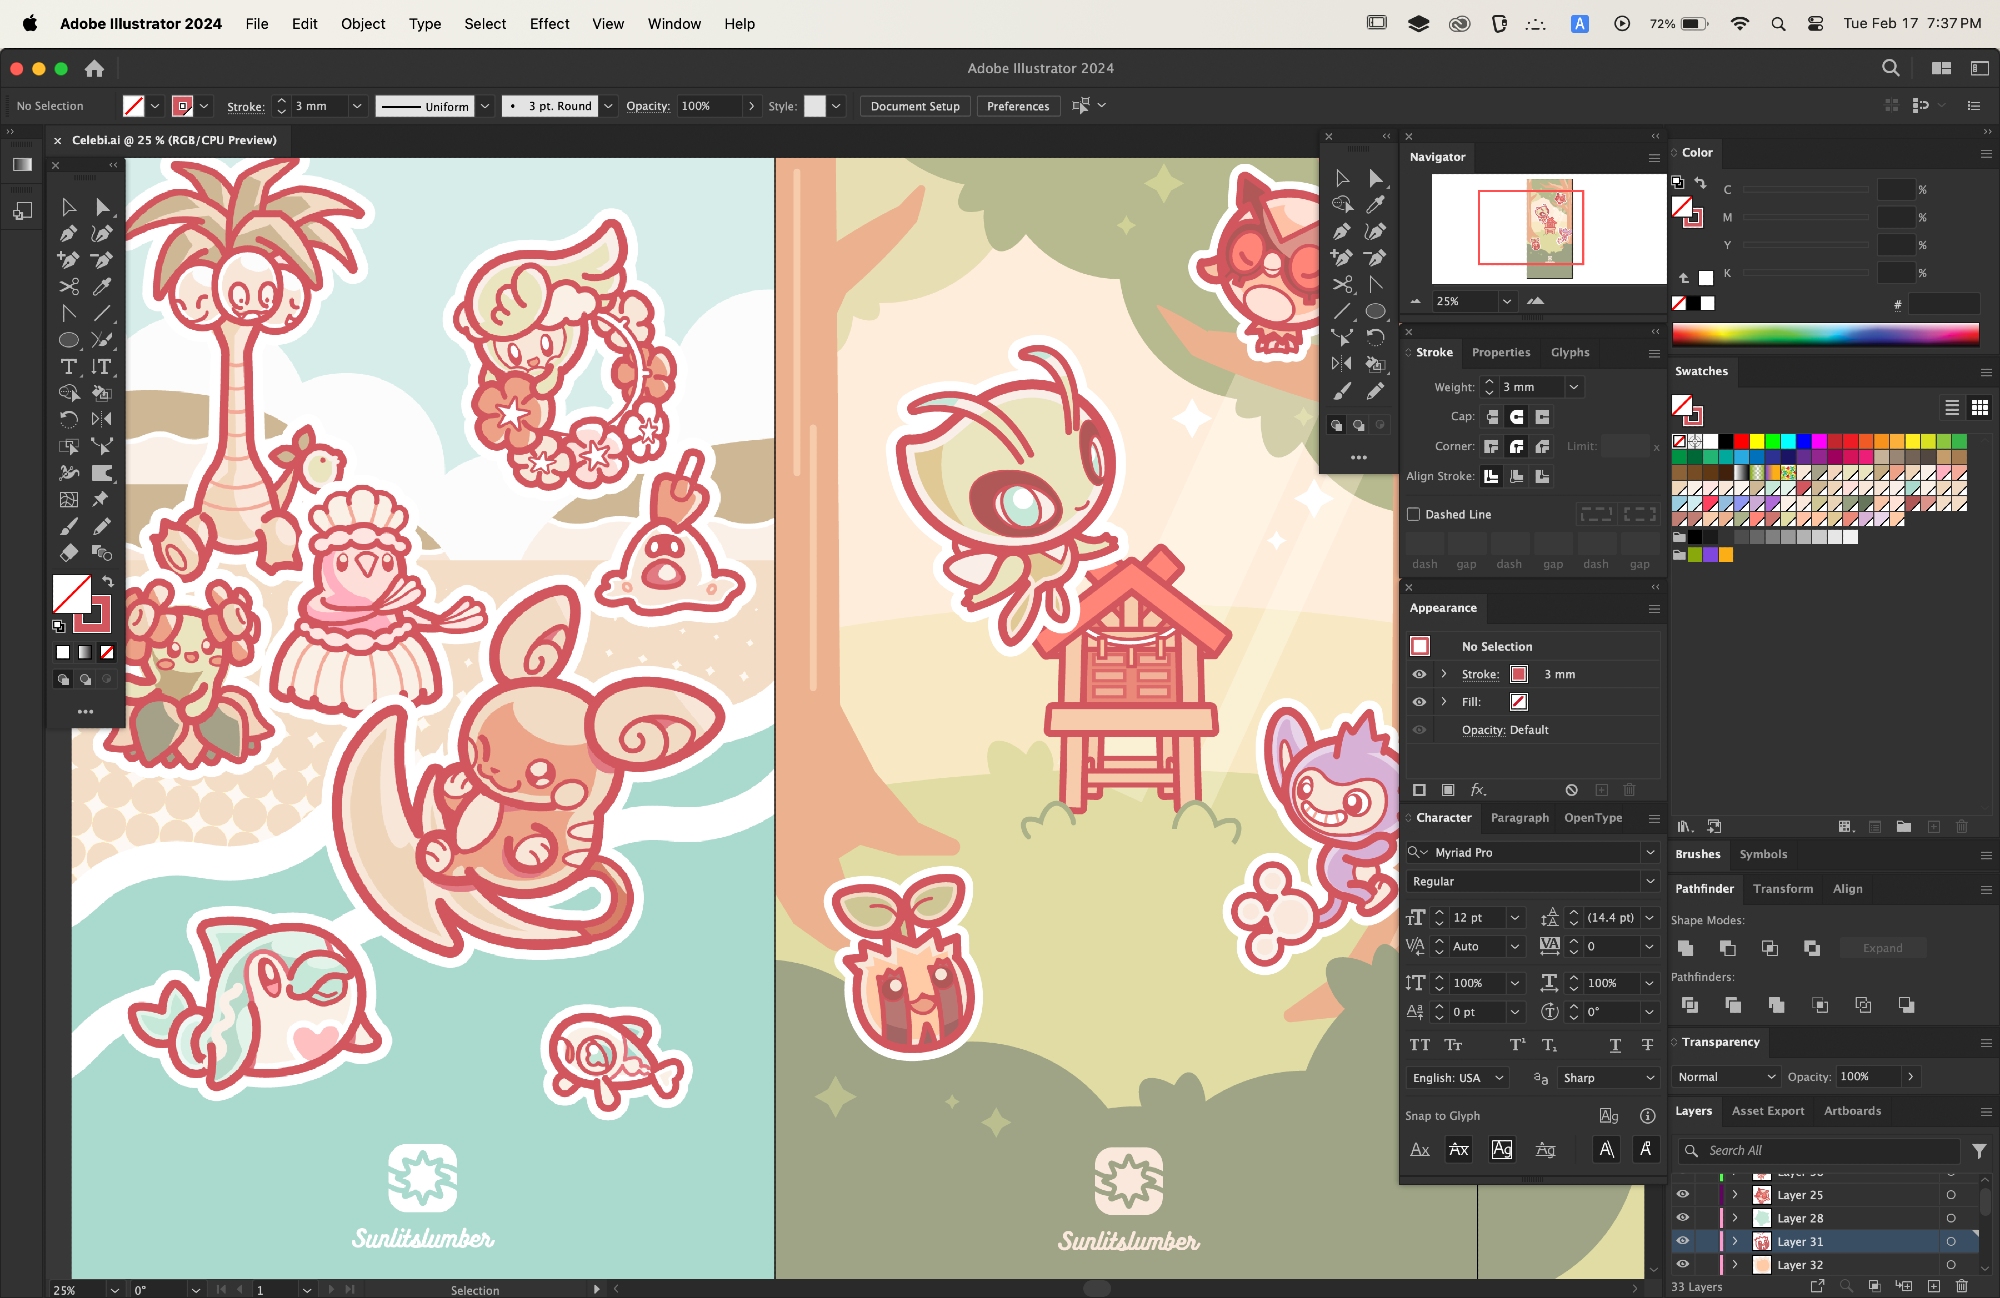The width and height of the screenshot is (2000, 1298).
Task: Click the color spectrum bar in Color panel
Action: (x=1825, y=334)
